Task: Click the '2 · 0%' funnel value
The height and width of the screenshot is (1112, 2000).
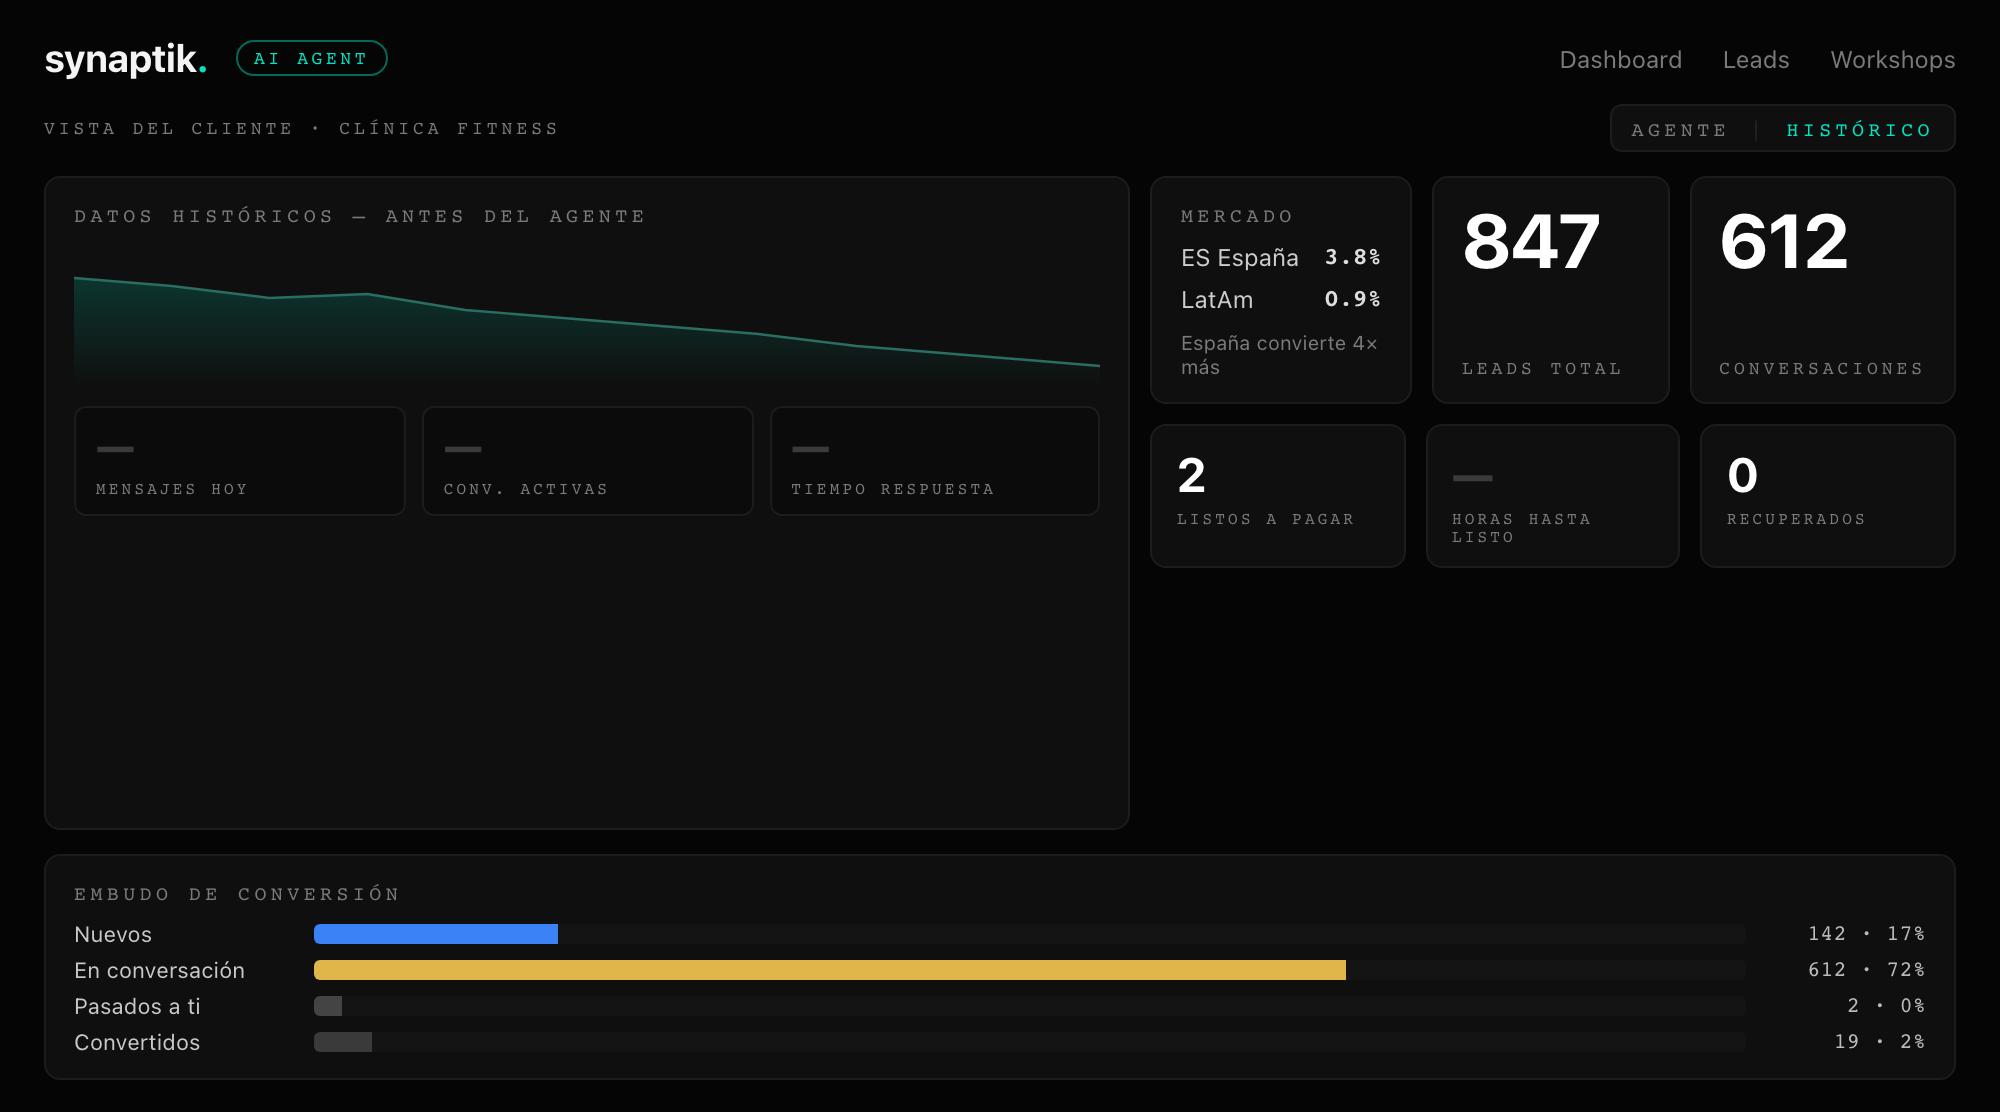Action: 1886,1006
